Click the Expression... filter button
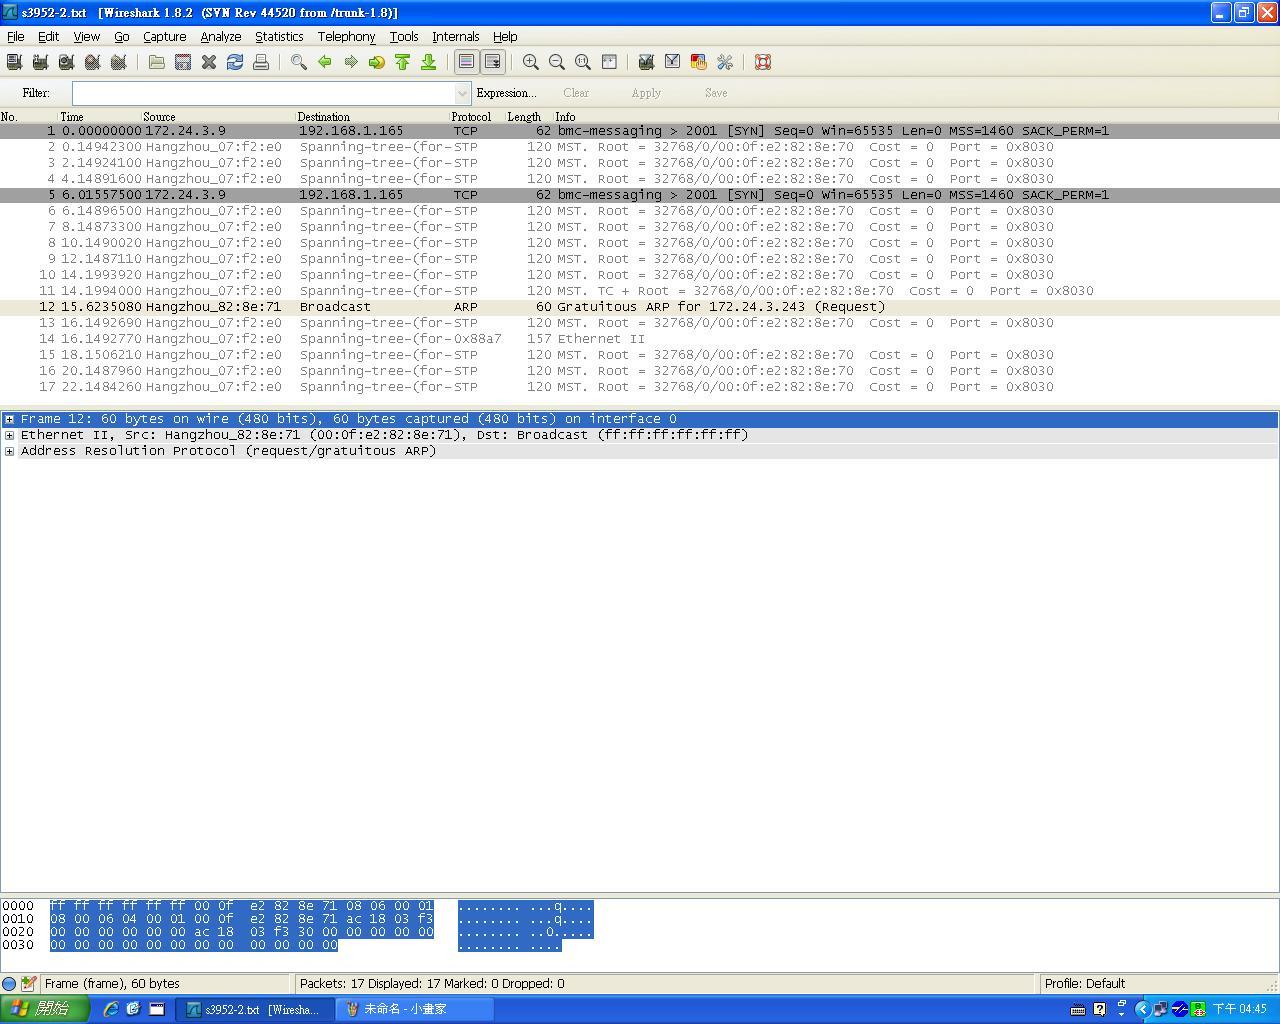 [506, 93]
